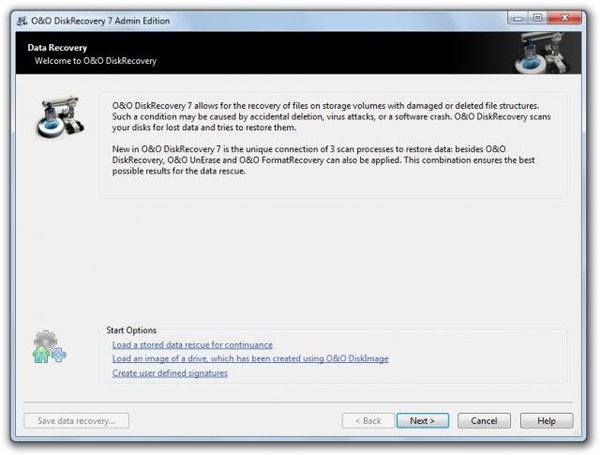The image size is (600, 455).
Task: Click the disk recovery robot icon beside description
Action: point(60,117)
